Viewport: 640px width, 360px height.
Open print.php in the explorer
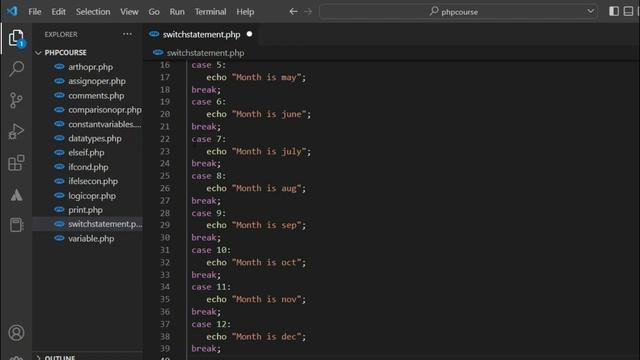pyautogui.click(x=85, y=210)
